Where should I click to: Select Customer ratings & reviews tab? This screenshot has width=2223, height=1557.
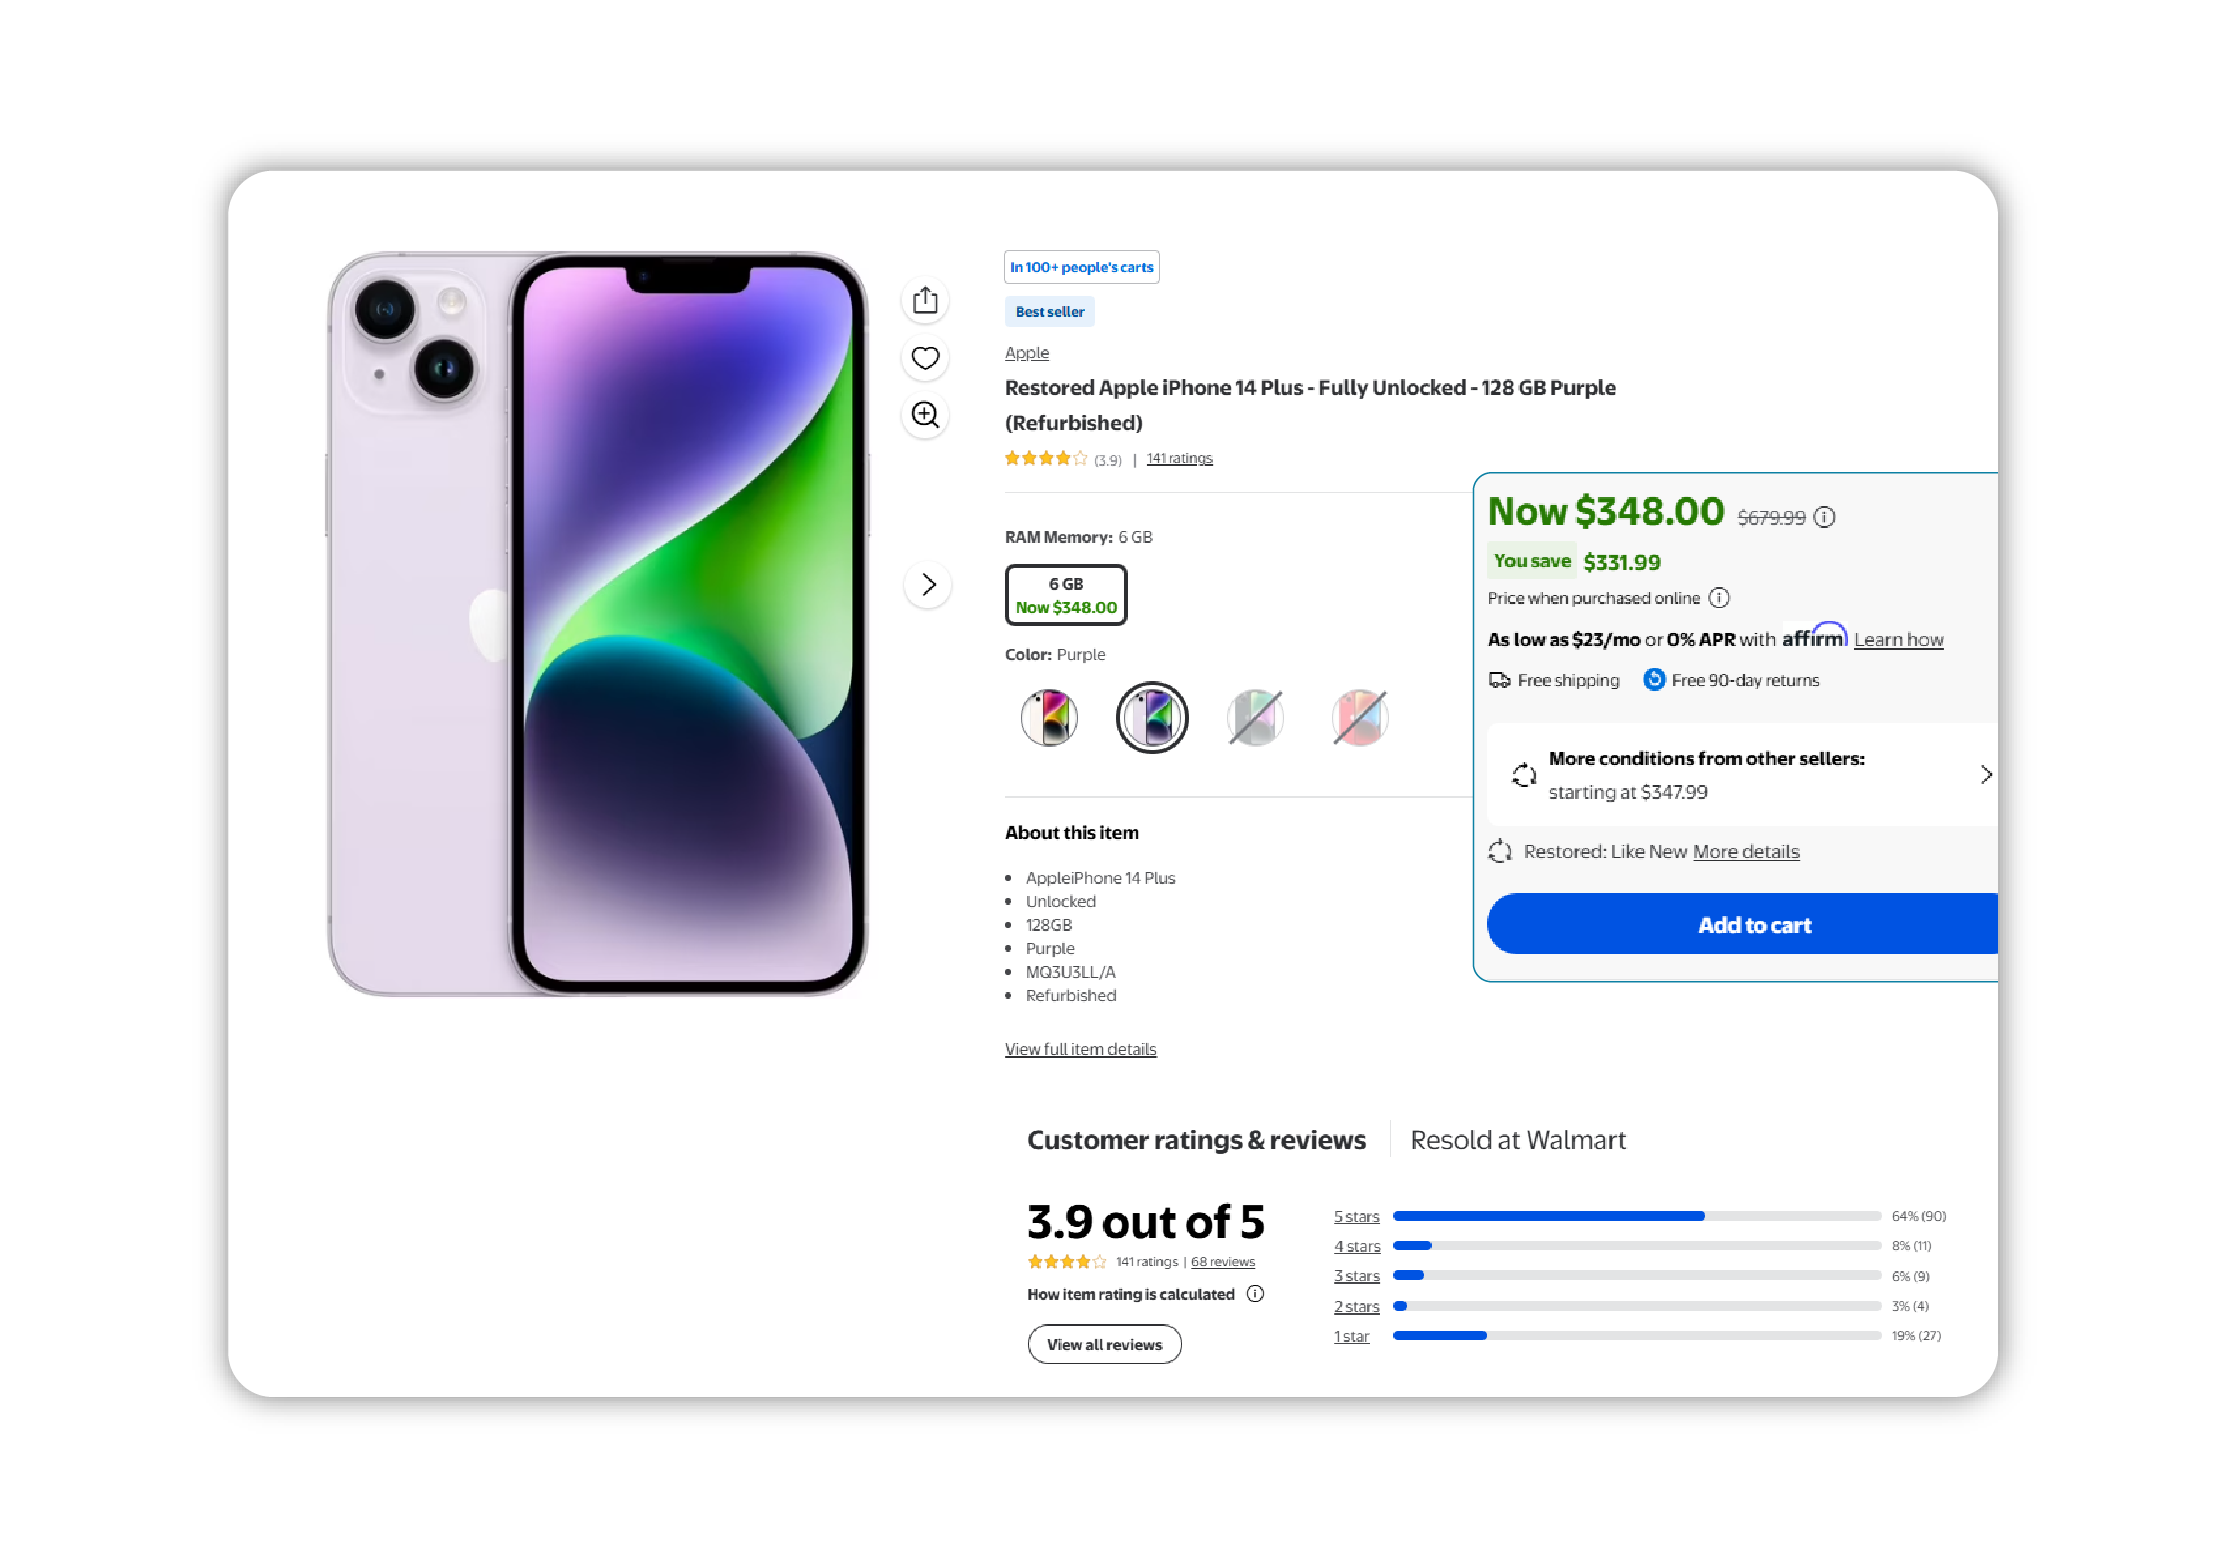1196,1140
